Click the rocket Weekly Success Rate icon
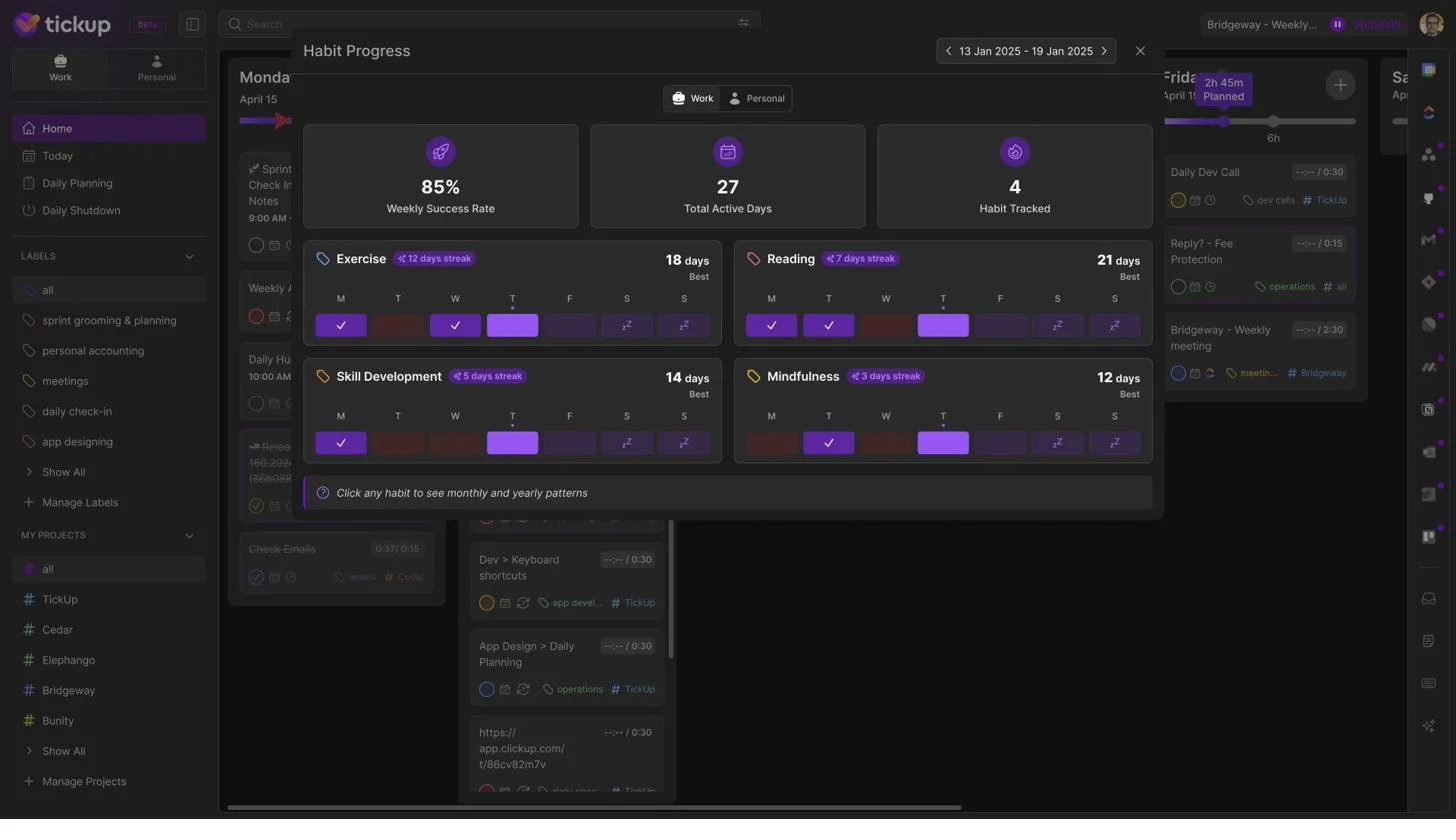The height and width of the screenshot is (840, 1456). [440, 152]
